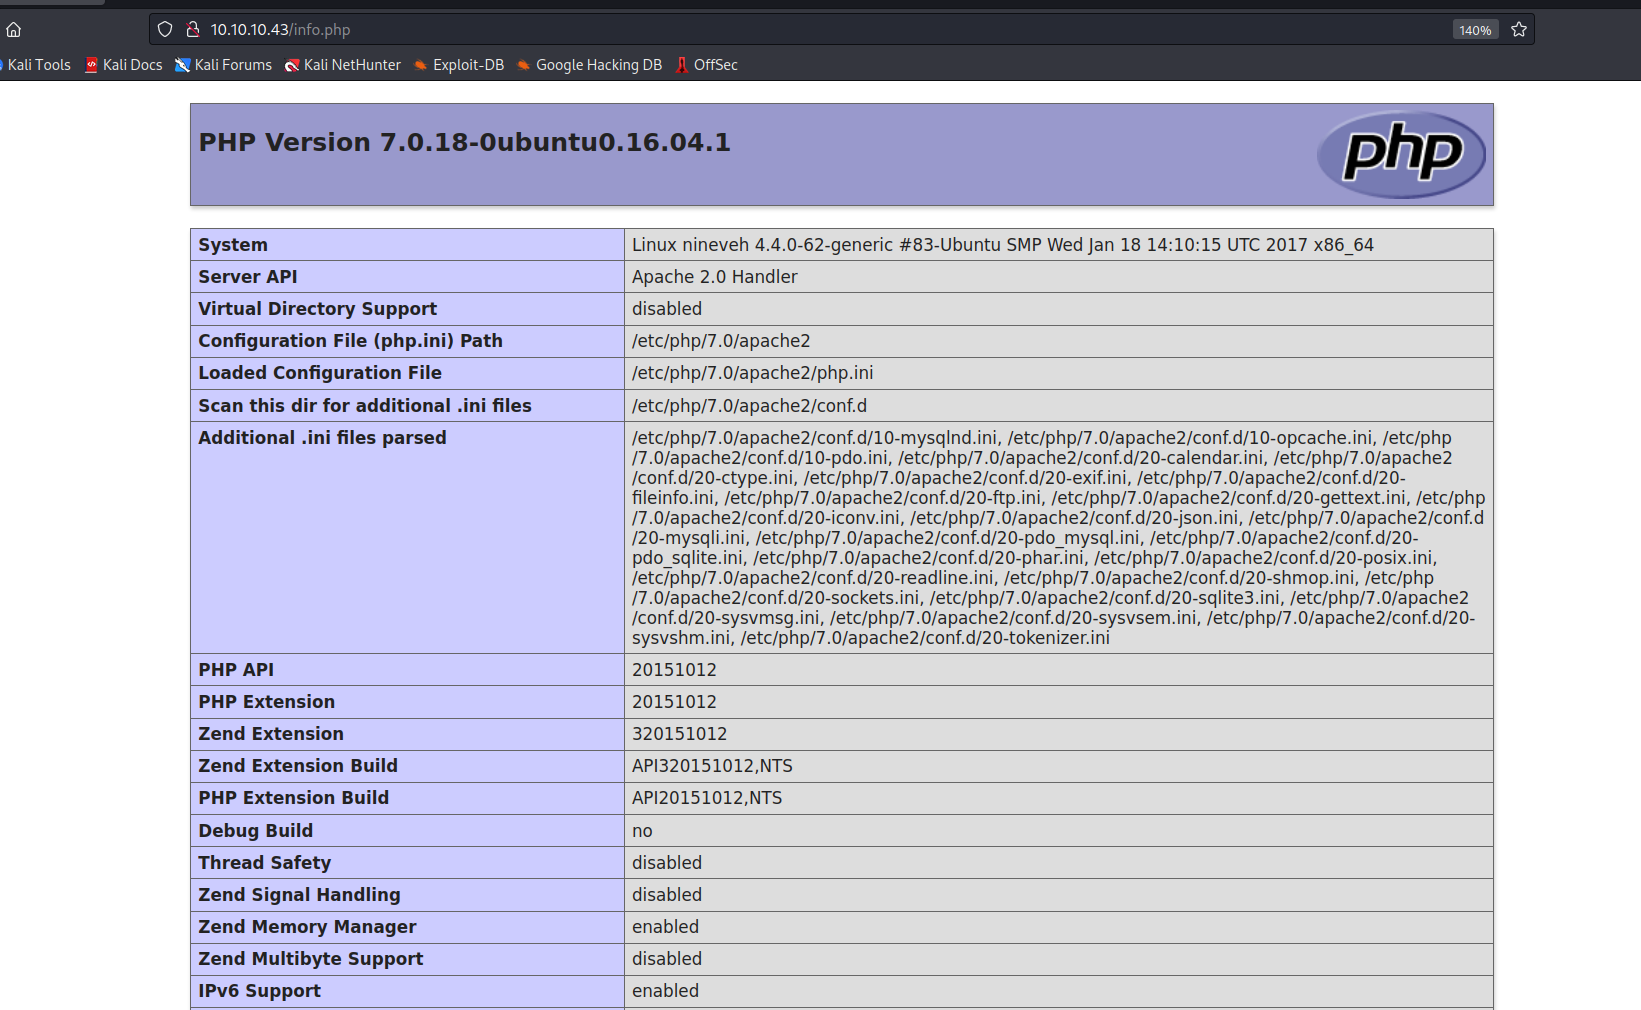Open the Kali Tools bookmark
Image resolution: width=1641 pixels, height=1010 pixels.
tap(36, 65)
